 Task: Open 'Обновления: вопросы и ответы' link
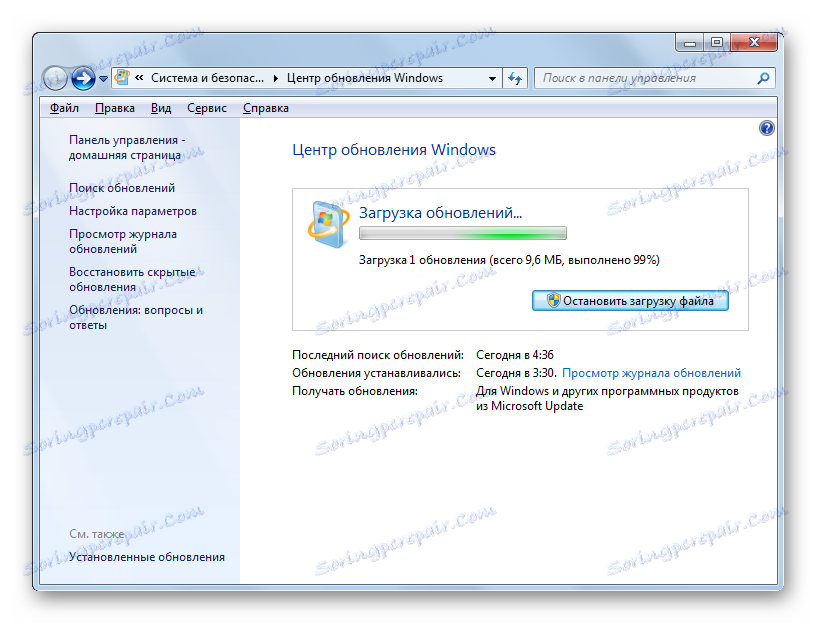[136, 317]
